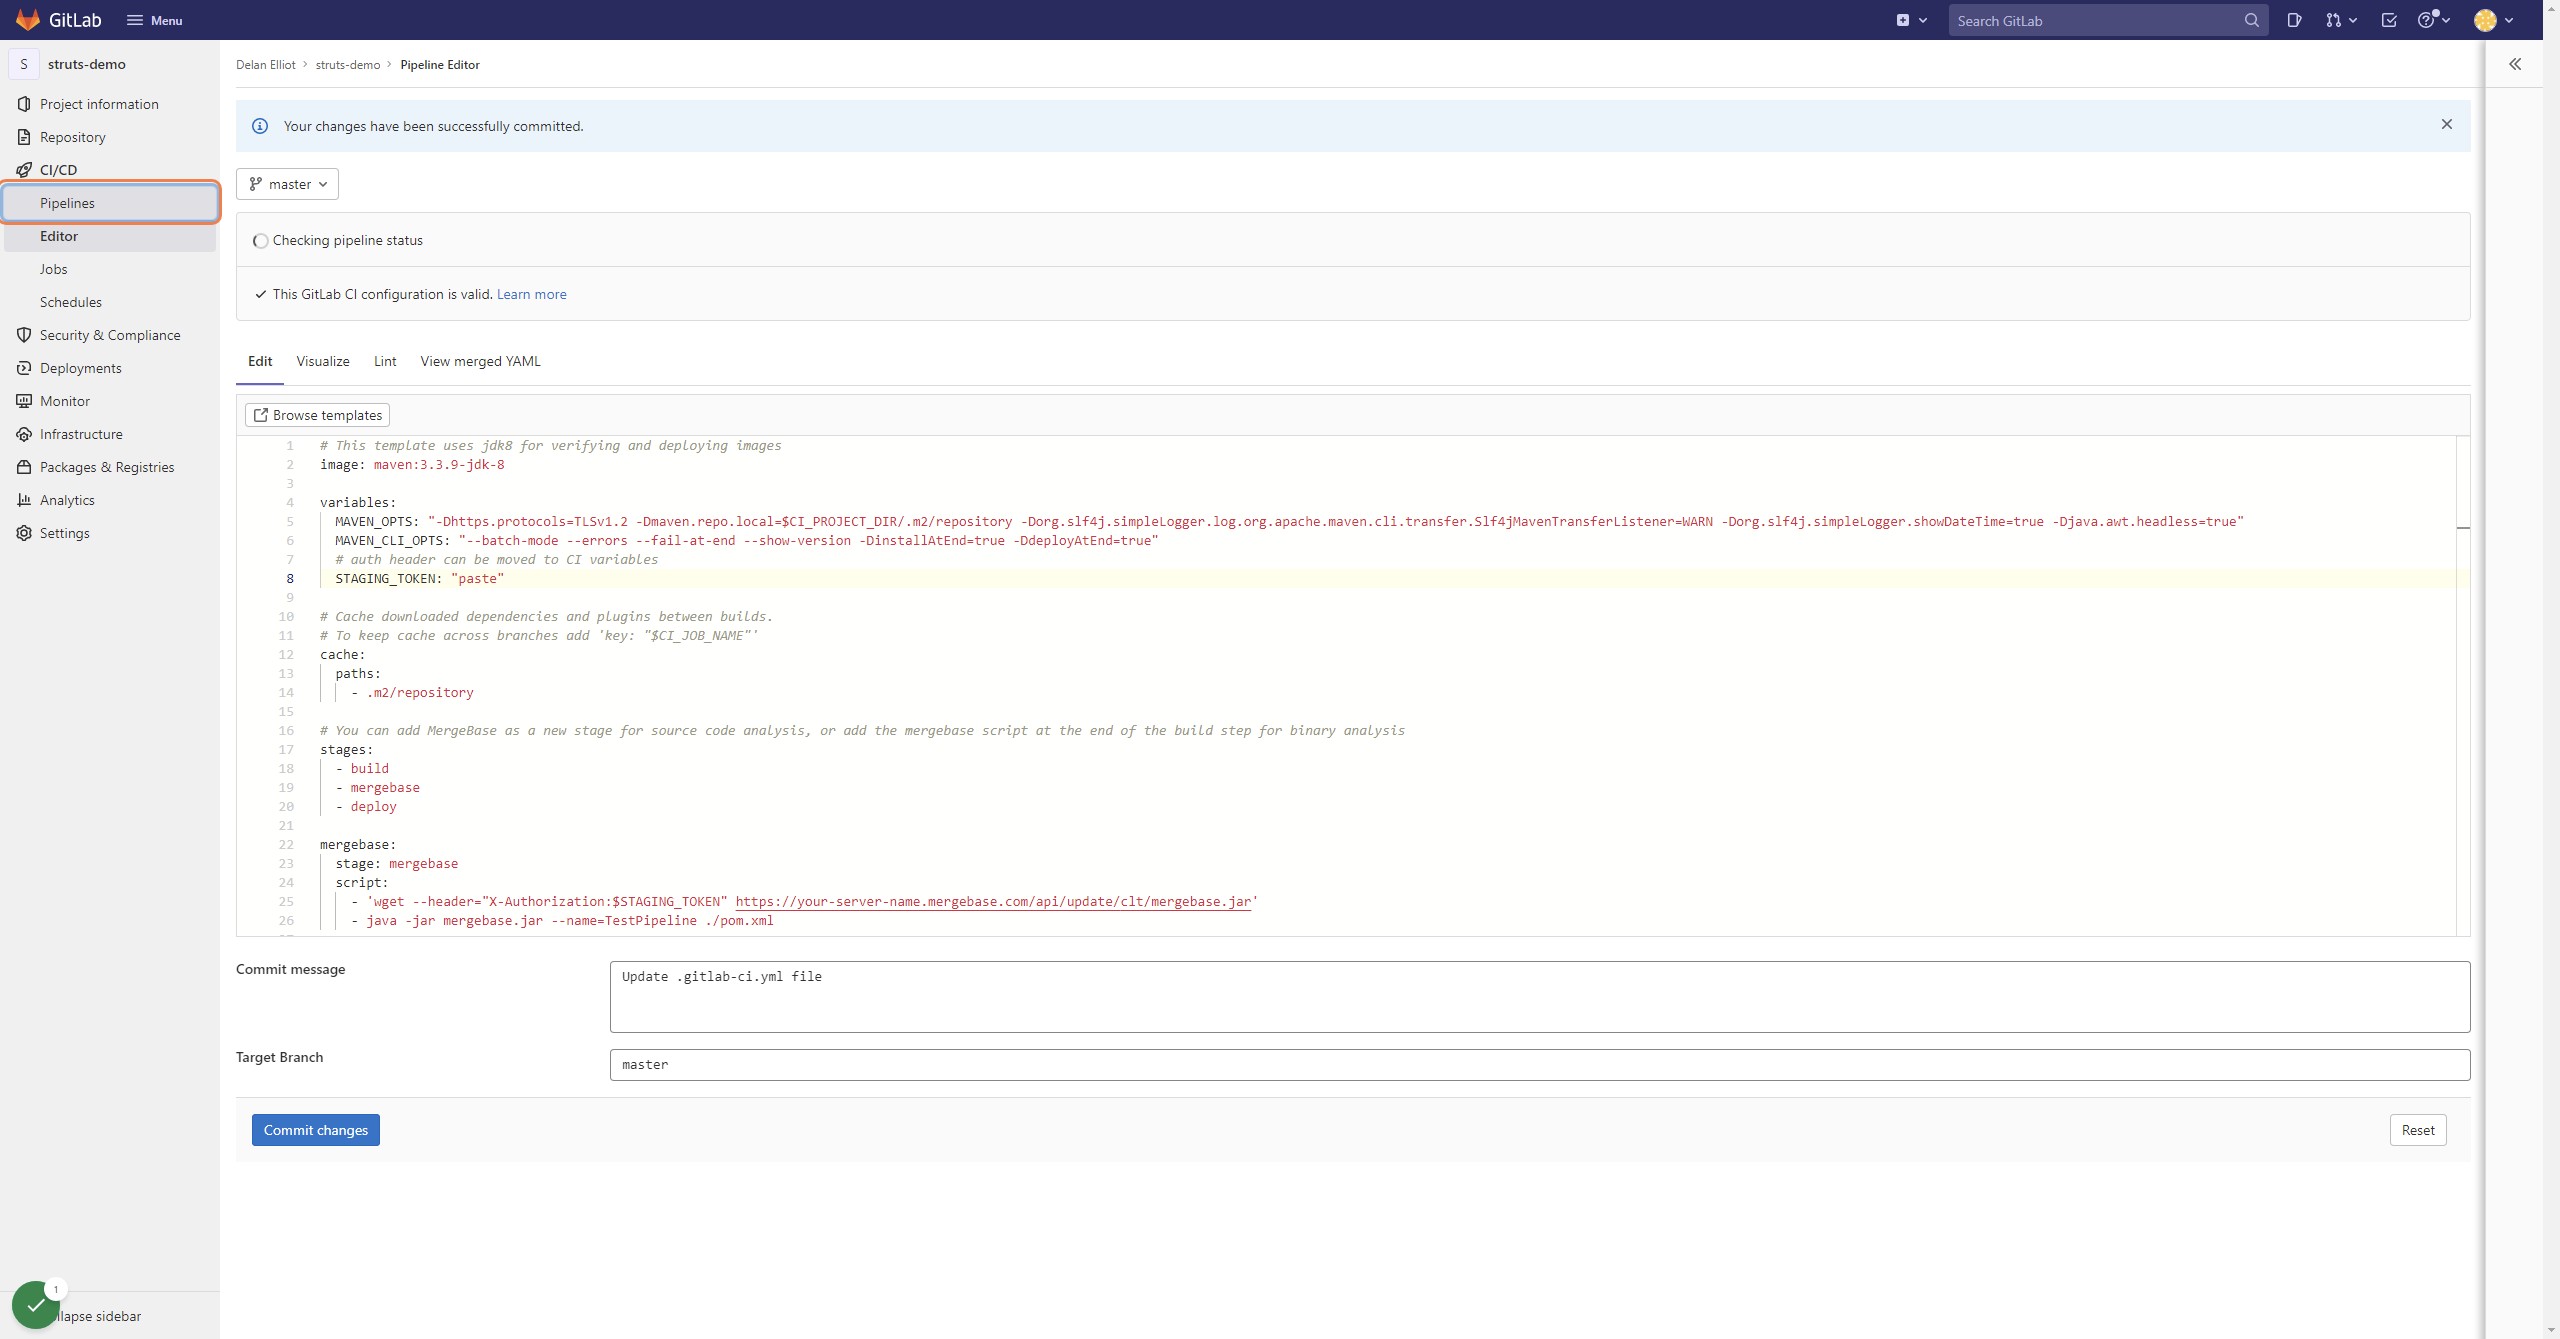Viewport: 2560px width, 1339px height.
Task: Focus the Commit message text area
Action: 1540,997
